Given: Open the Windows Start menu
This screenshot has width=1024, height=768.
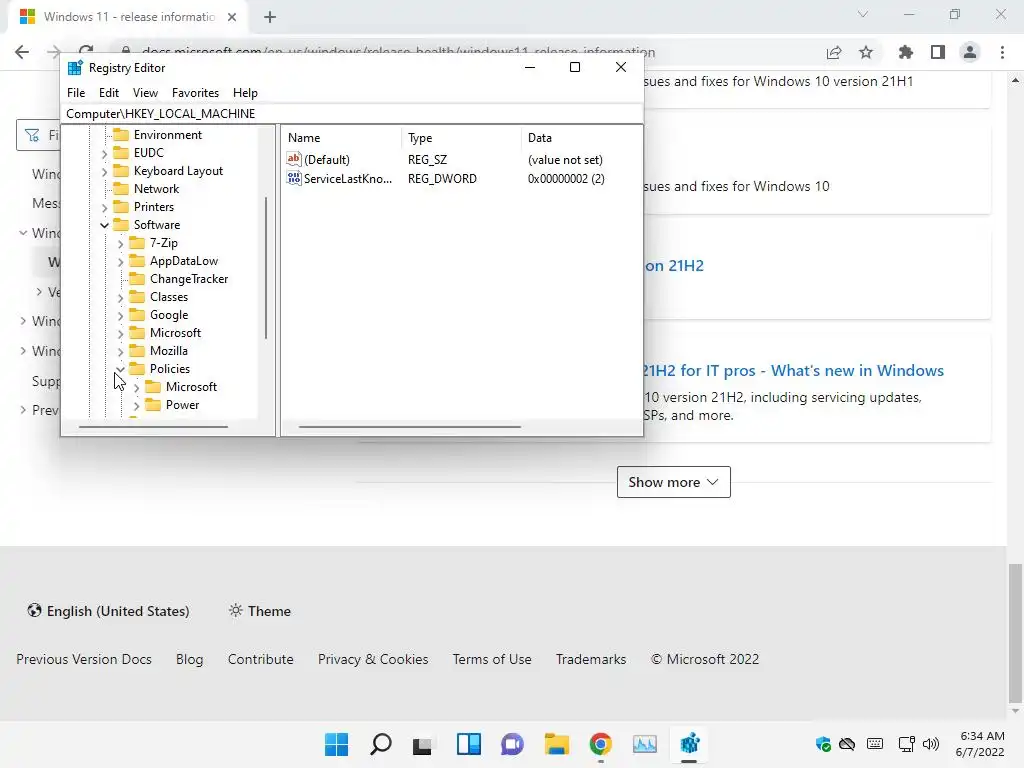Looking at the screenshot, I should pos(337,744).
